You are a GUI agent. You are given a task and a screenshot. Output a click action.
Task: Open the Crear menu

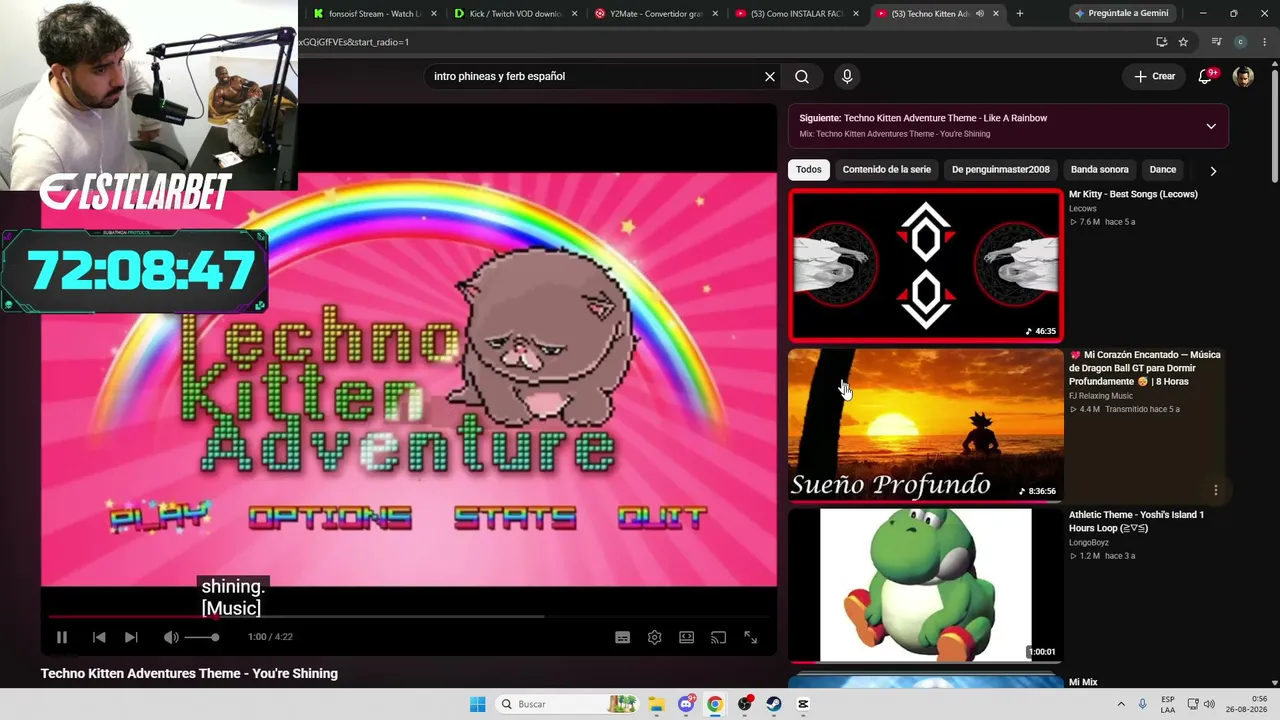click(x=1154, y=76)
